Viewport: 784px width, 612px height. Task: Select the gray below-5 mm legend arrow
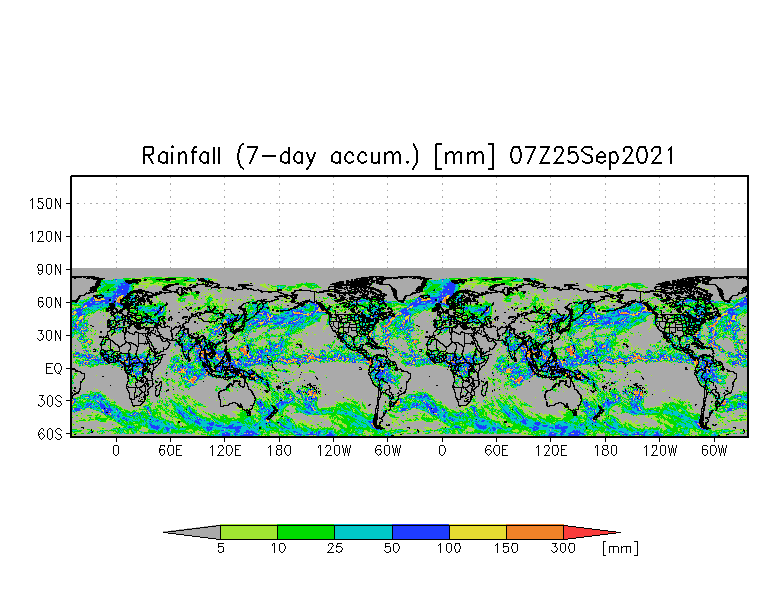(192, 532)
